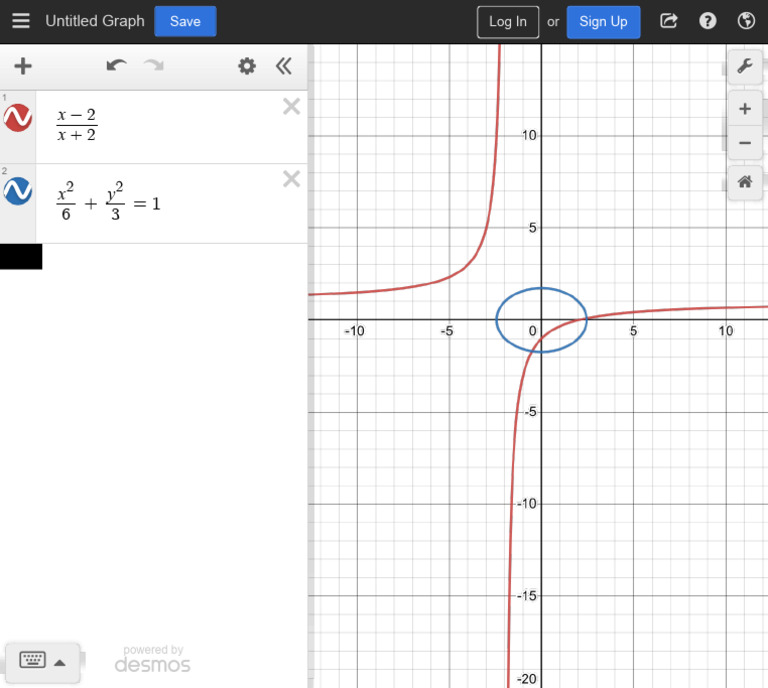
Task: Click the redo arrow icon
Action: click(x=153, y=67)
